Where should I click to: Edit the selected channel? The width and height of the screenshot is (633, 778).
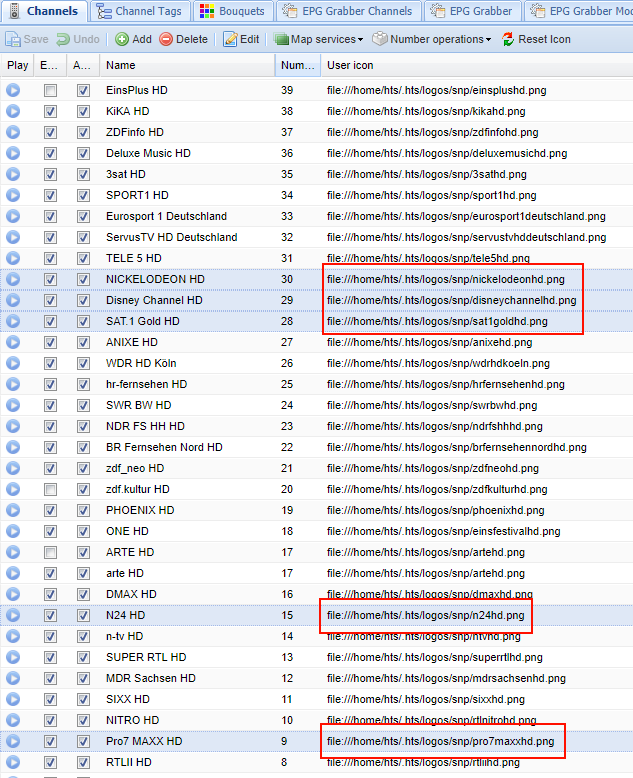coord(241,39)
